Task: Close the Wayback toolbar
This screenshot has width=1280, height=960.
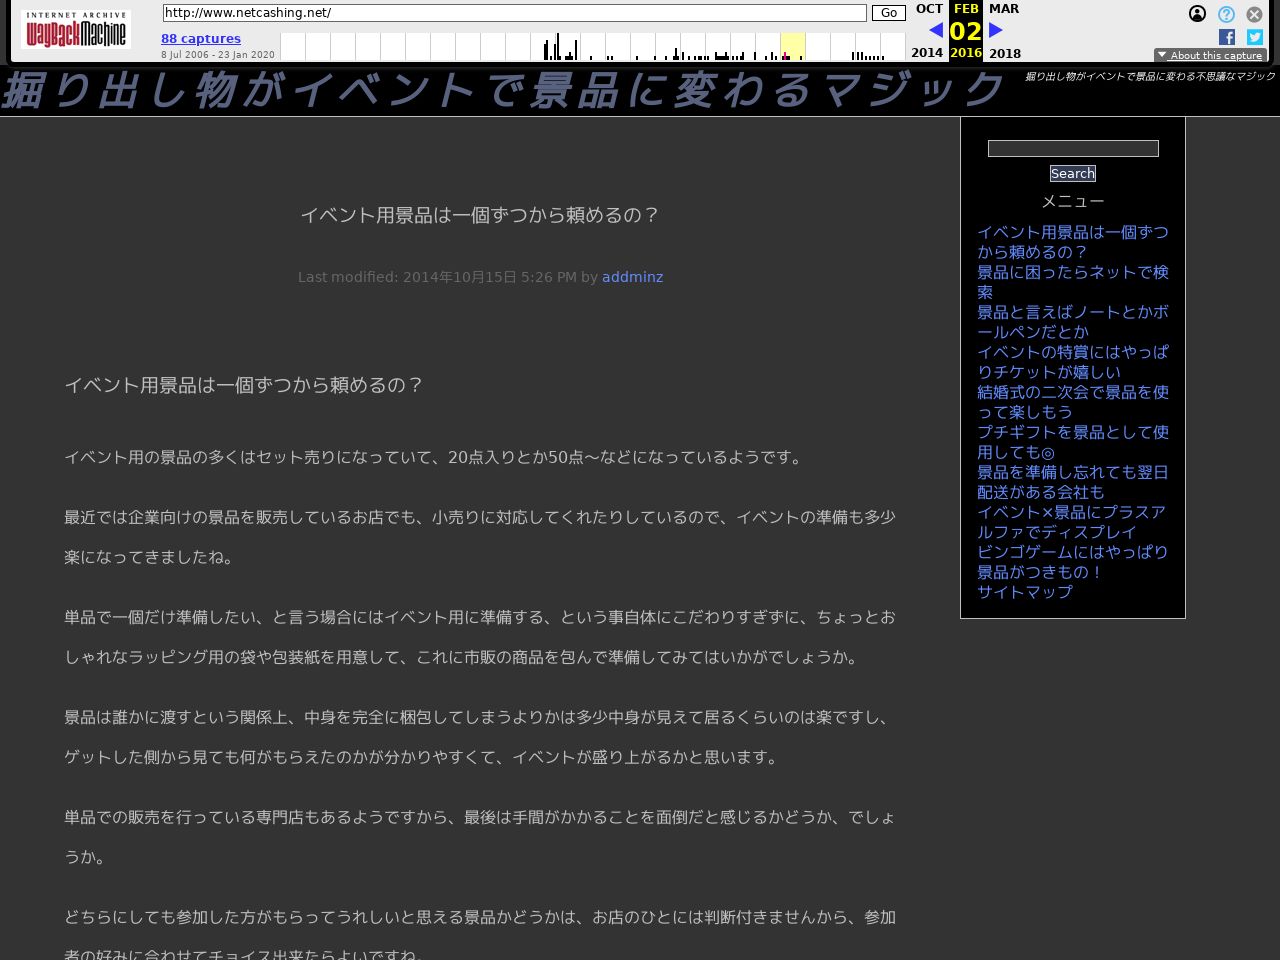Action: click(x=1254, y=14)
